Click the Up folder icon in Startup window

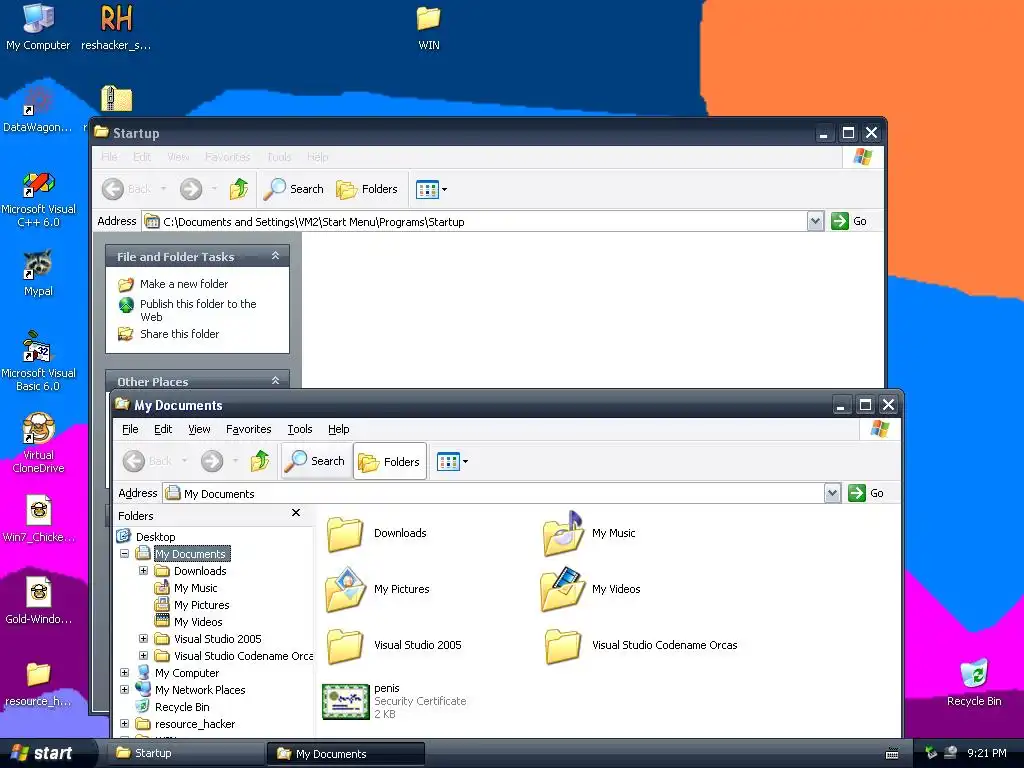(239, 189)
